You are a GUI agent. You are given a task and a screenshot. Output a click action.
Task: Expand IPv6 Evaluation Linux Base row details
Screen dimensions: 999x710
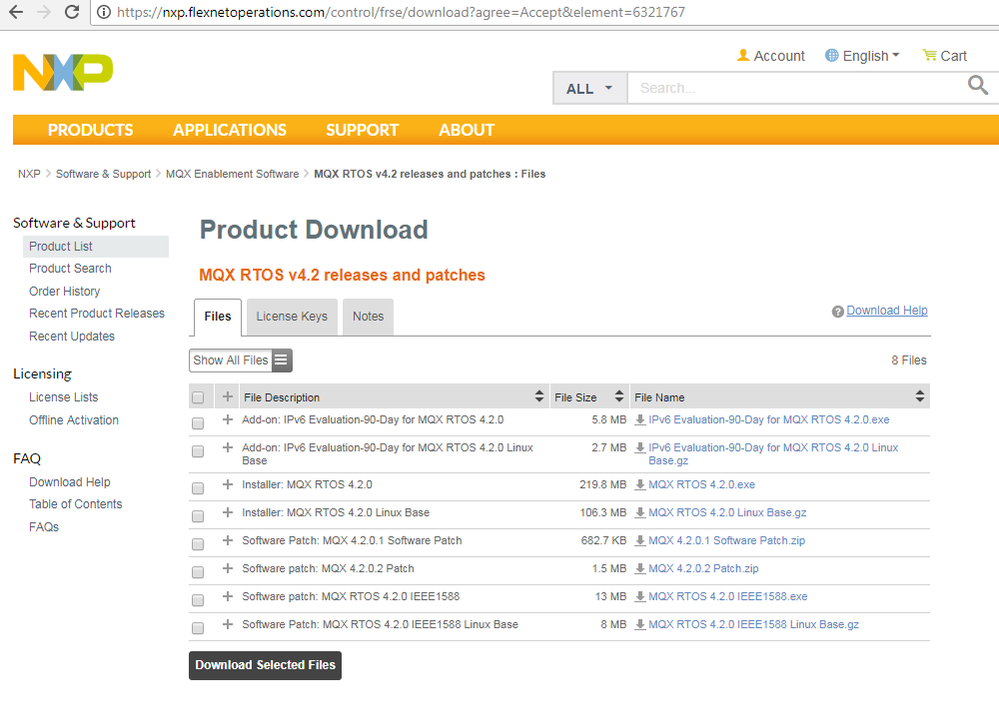click(227, 447)
